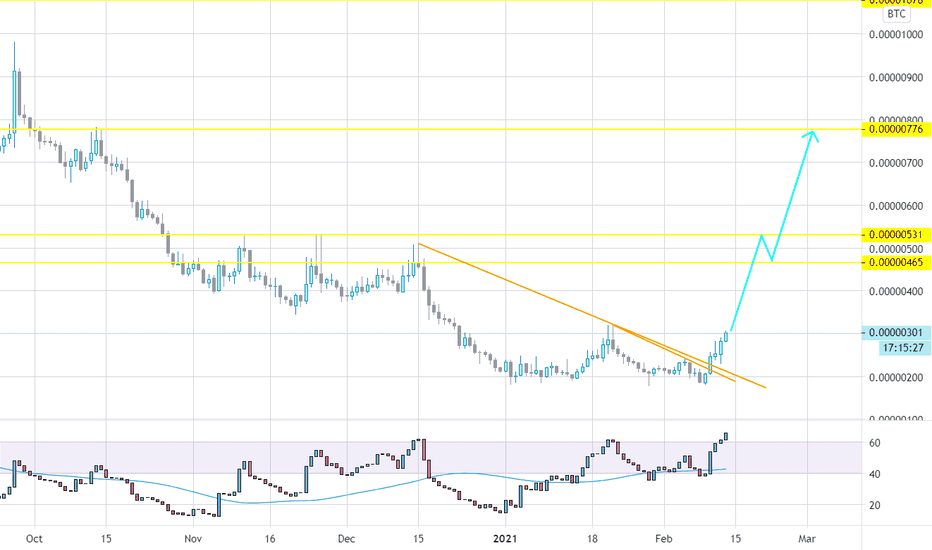Click the Oct label on time axis

tap(34, 539)
